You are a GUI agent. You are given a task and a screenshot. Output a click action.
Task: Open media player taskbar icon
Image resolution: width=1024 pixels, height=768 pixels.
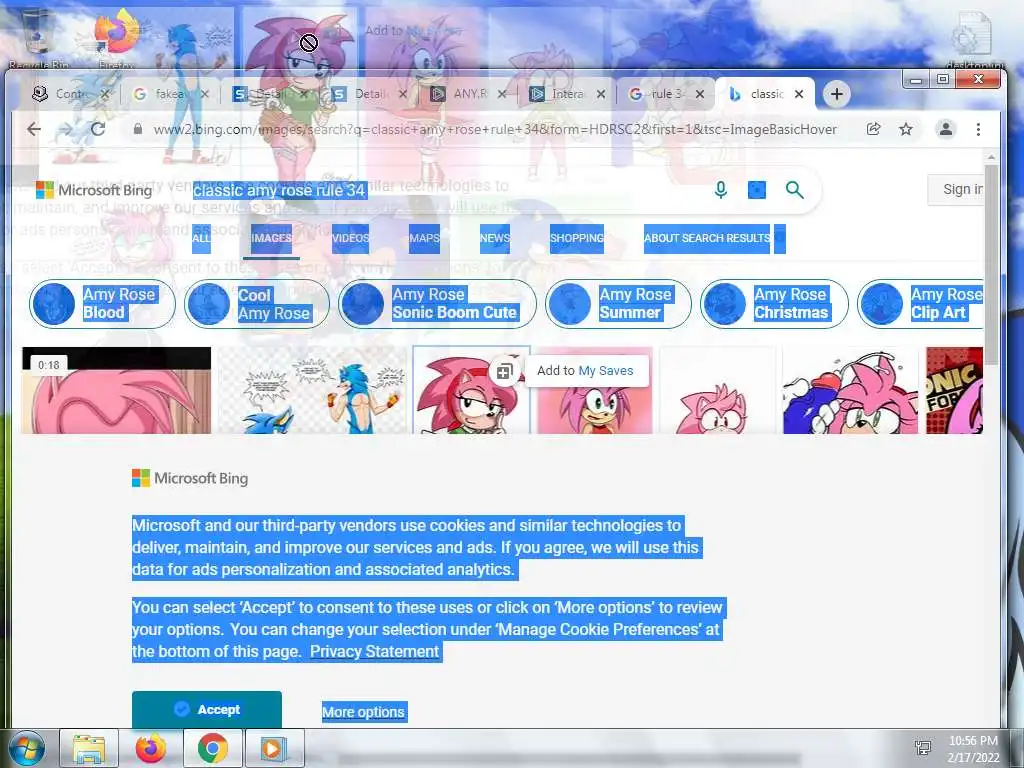click(274, 748)
